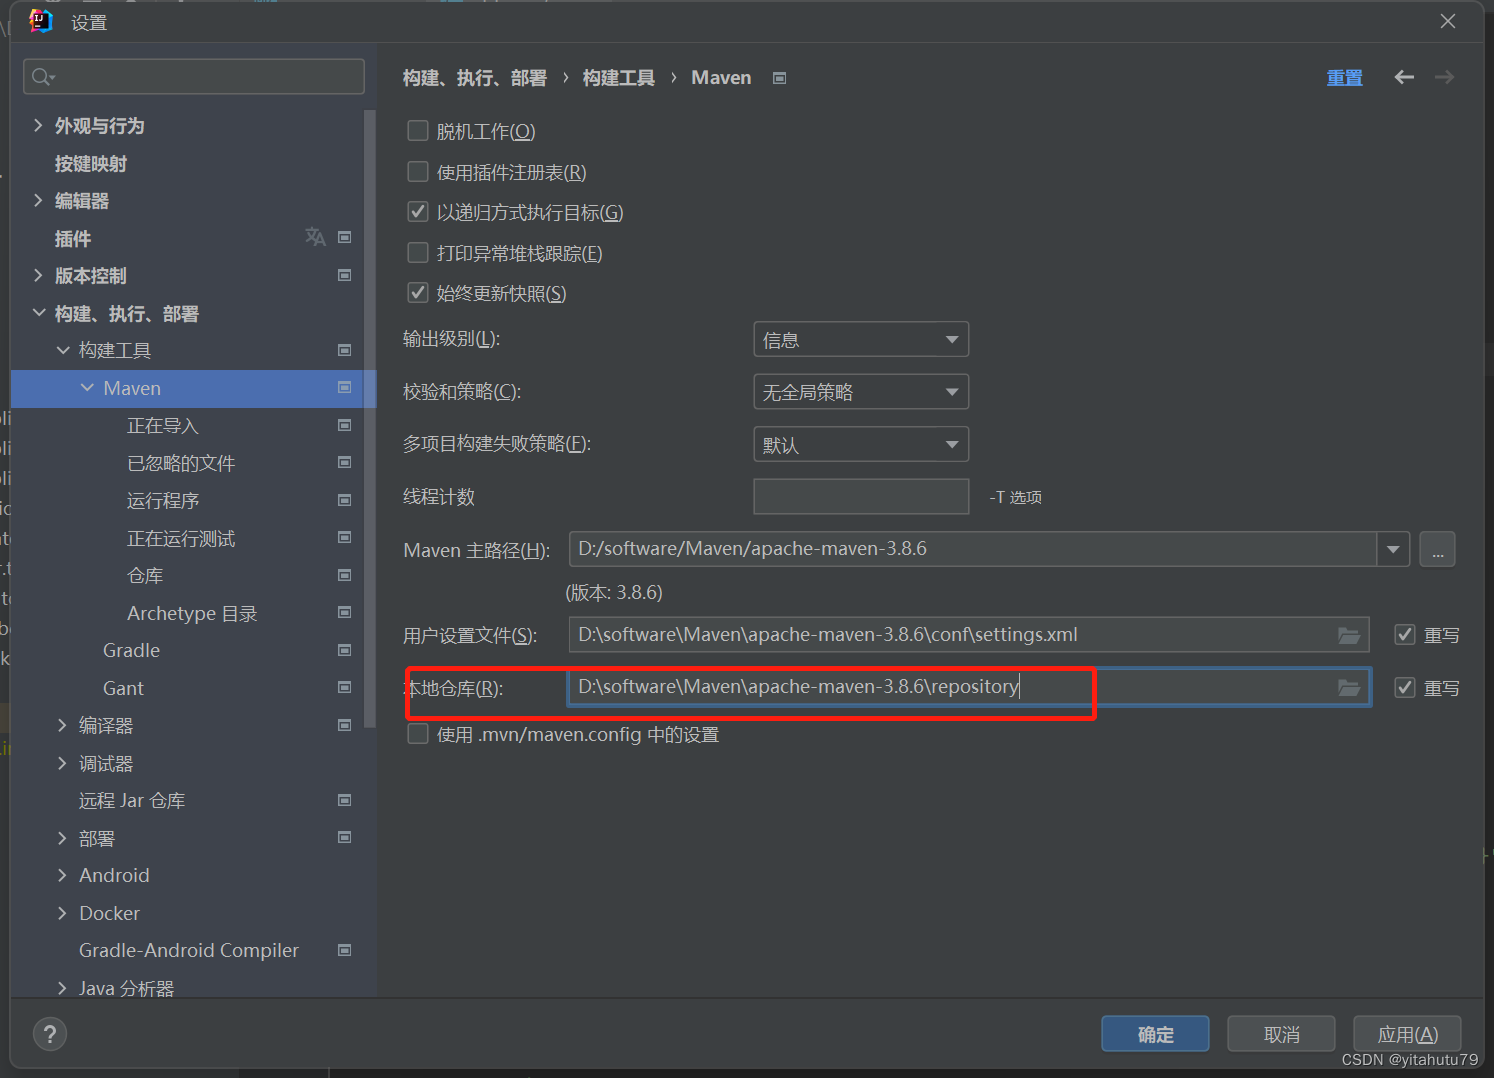The height and width of the screenshot is (1078, 1494).
Task: Click the settings search field
Action: point(194,77)
